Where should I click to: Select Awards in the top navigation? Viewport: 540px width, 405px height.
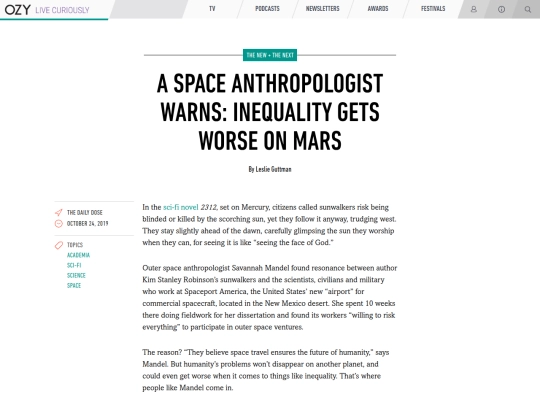[x=378, y=9]
